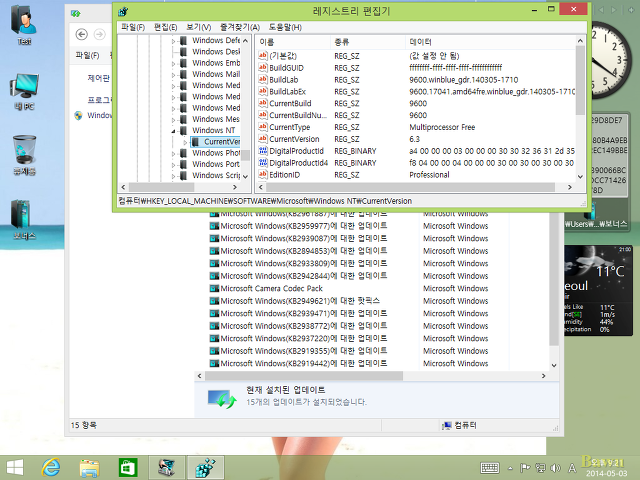This screenshot has width=640, height=480.
Task: Sort registry values by 종류 column header
Action: [x=368, y=42]
